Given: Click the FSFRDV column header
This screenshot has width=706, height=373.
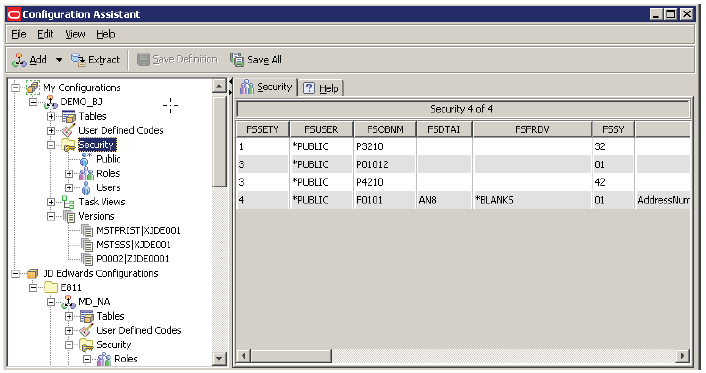Looking at the screenshot, I should [532, 130].
